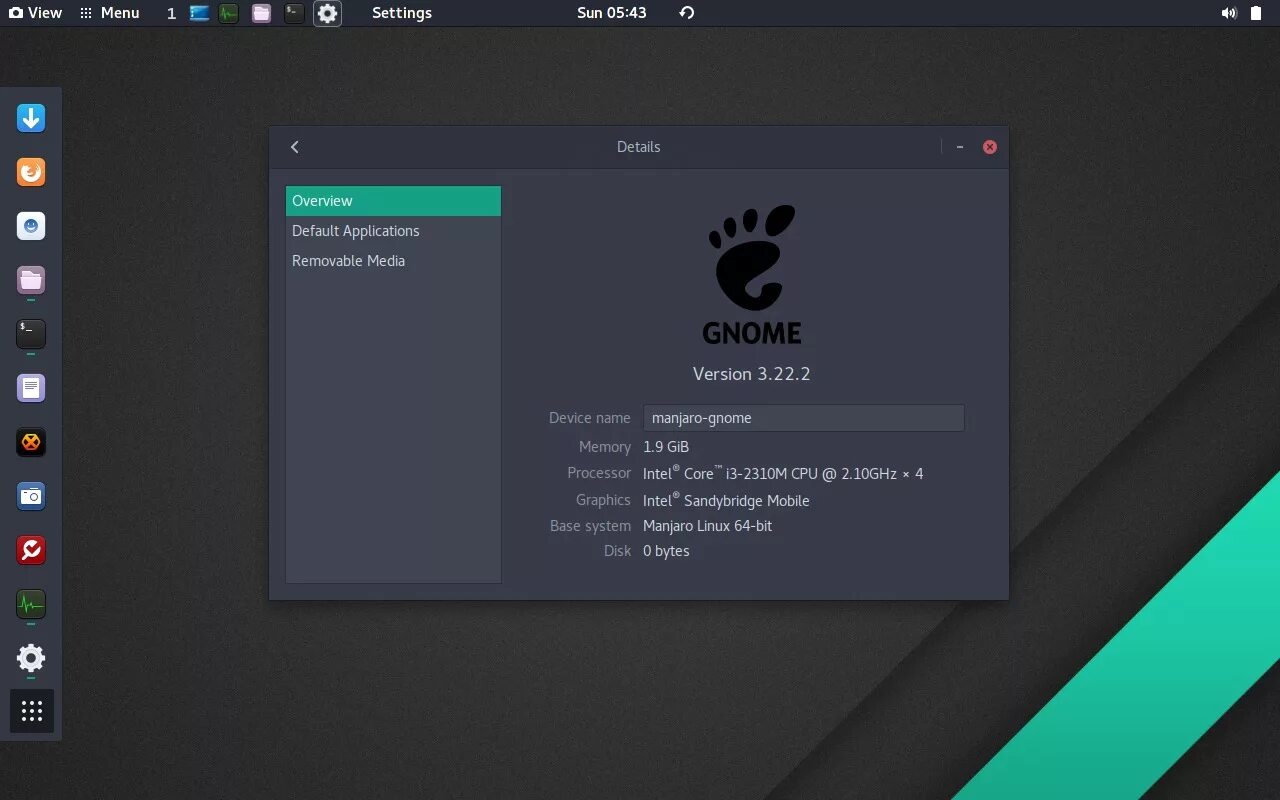Click the Details window title
The height and width of the screenshot is (800, 1280).
(x=639, y=147)
